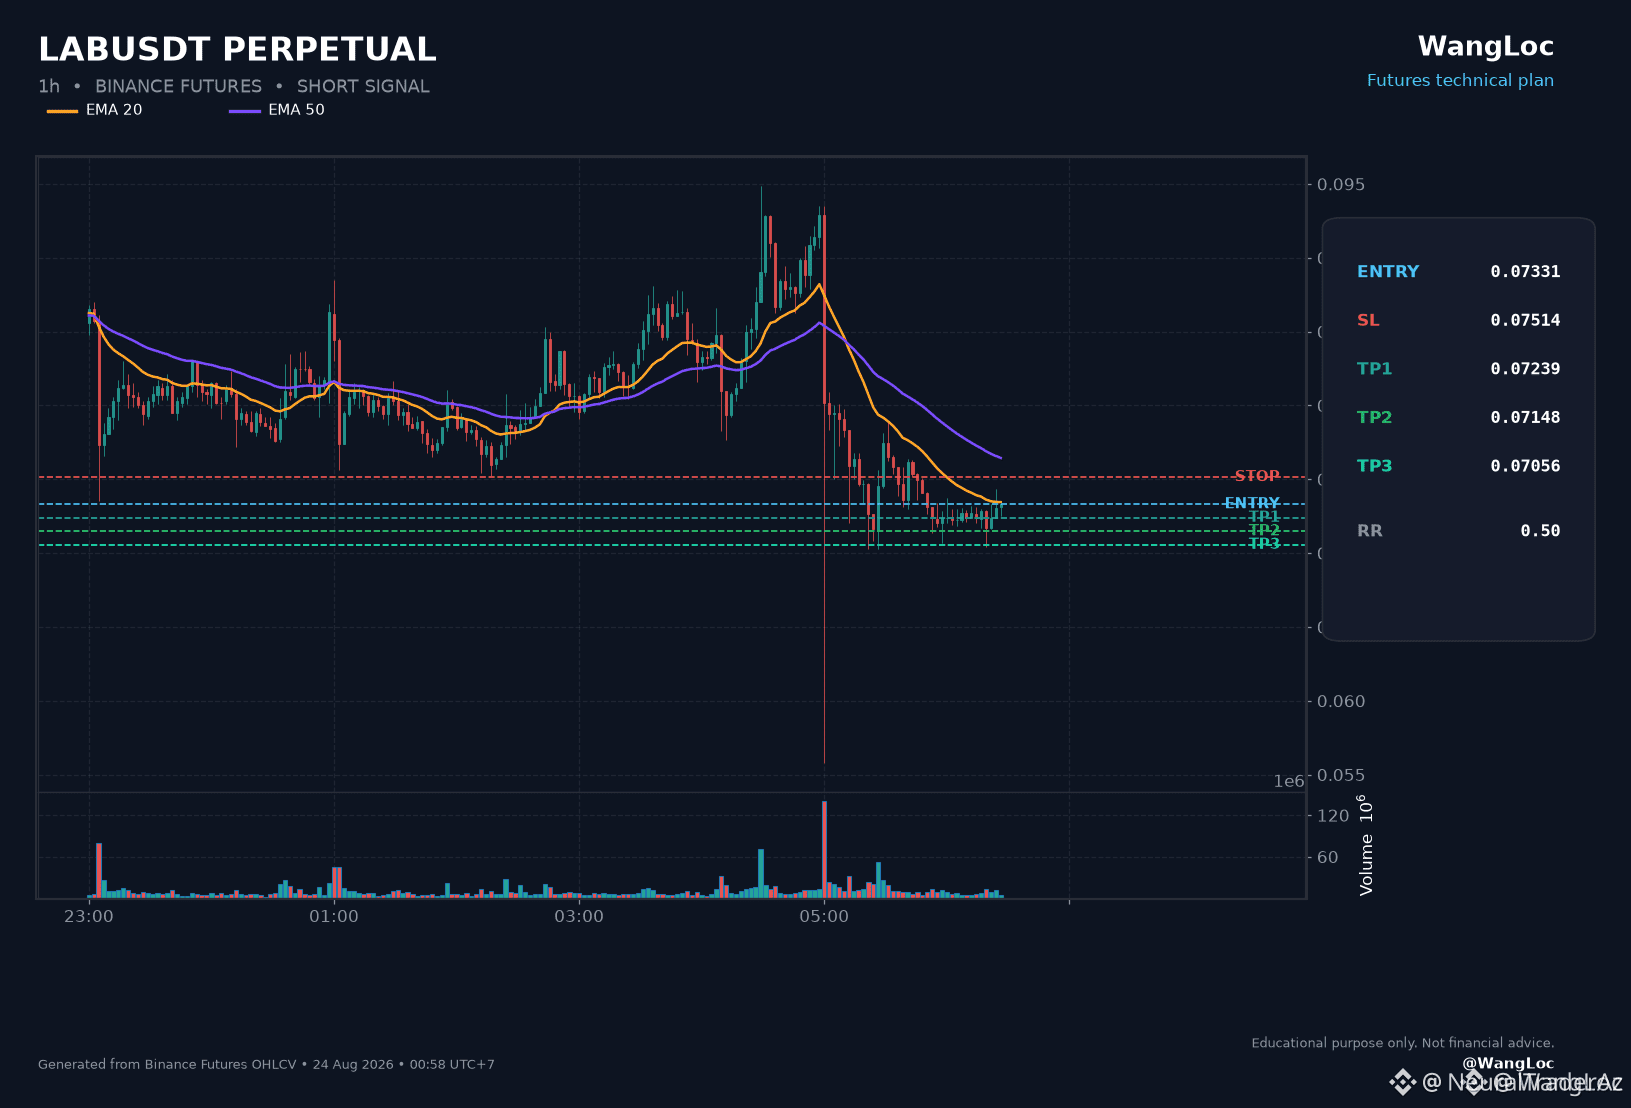This screenshot has width=1631, height=1108.
Task: Click the EMA 20 legend label
Action: tap(114, 110)
